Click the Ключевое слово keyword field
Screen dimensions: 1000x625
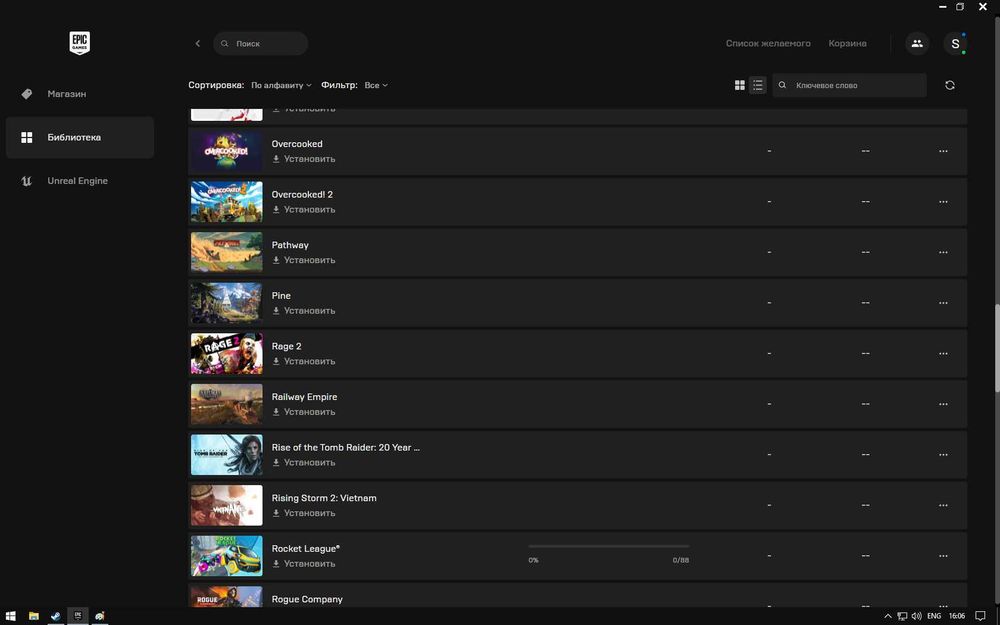pyautogui.click(x=849, y=85)
